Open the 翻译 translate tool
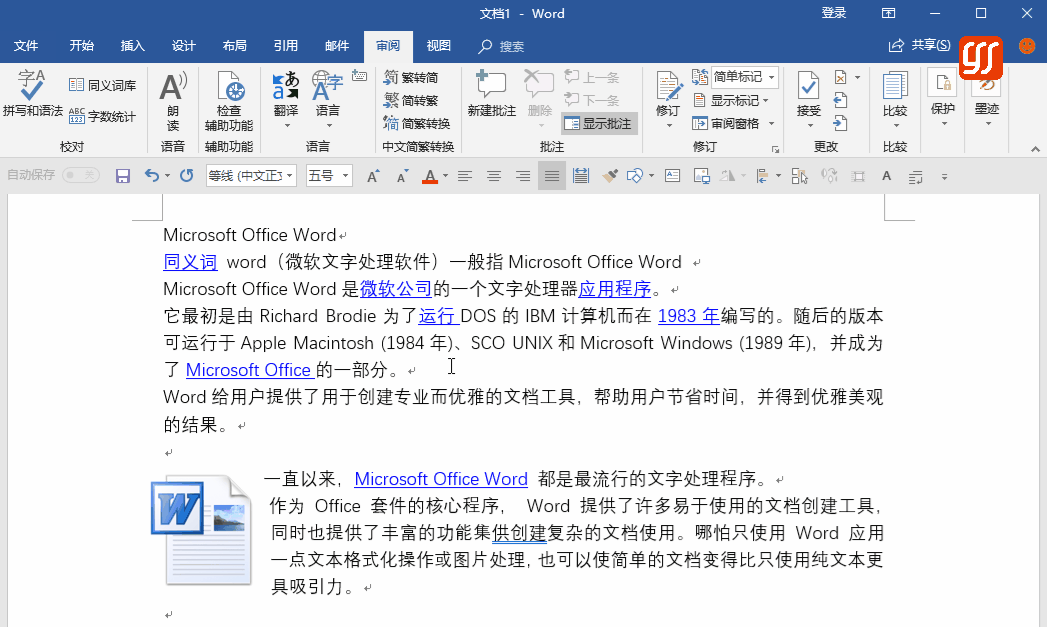 pos(286,100)
